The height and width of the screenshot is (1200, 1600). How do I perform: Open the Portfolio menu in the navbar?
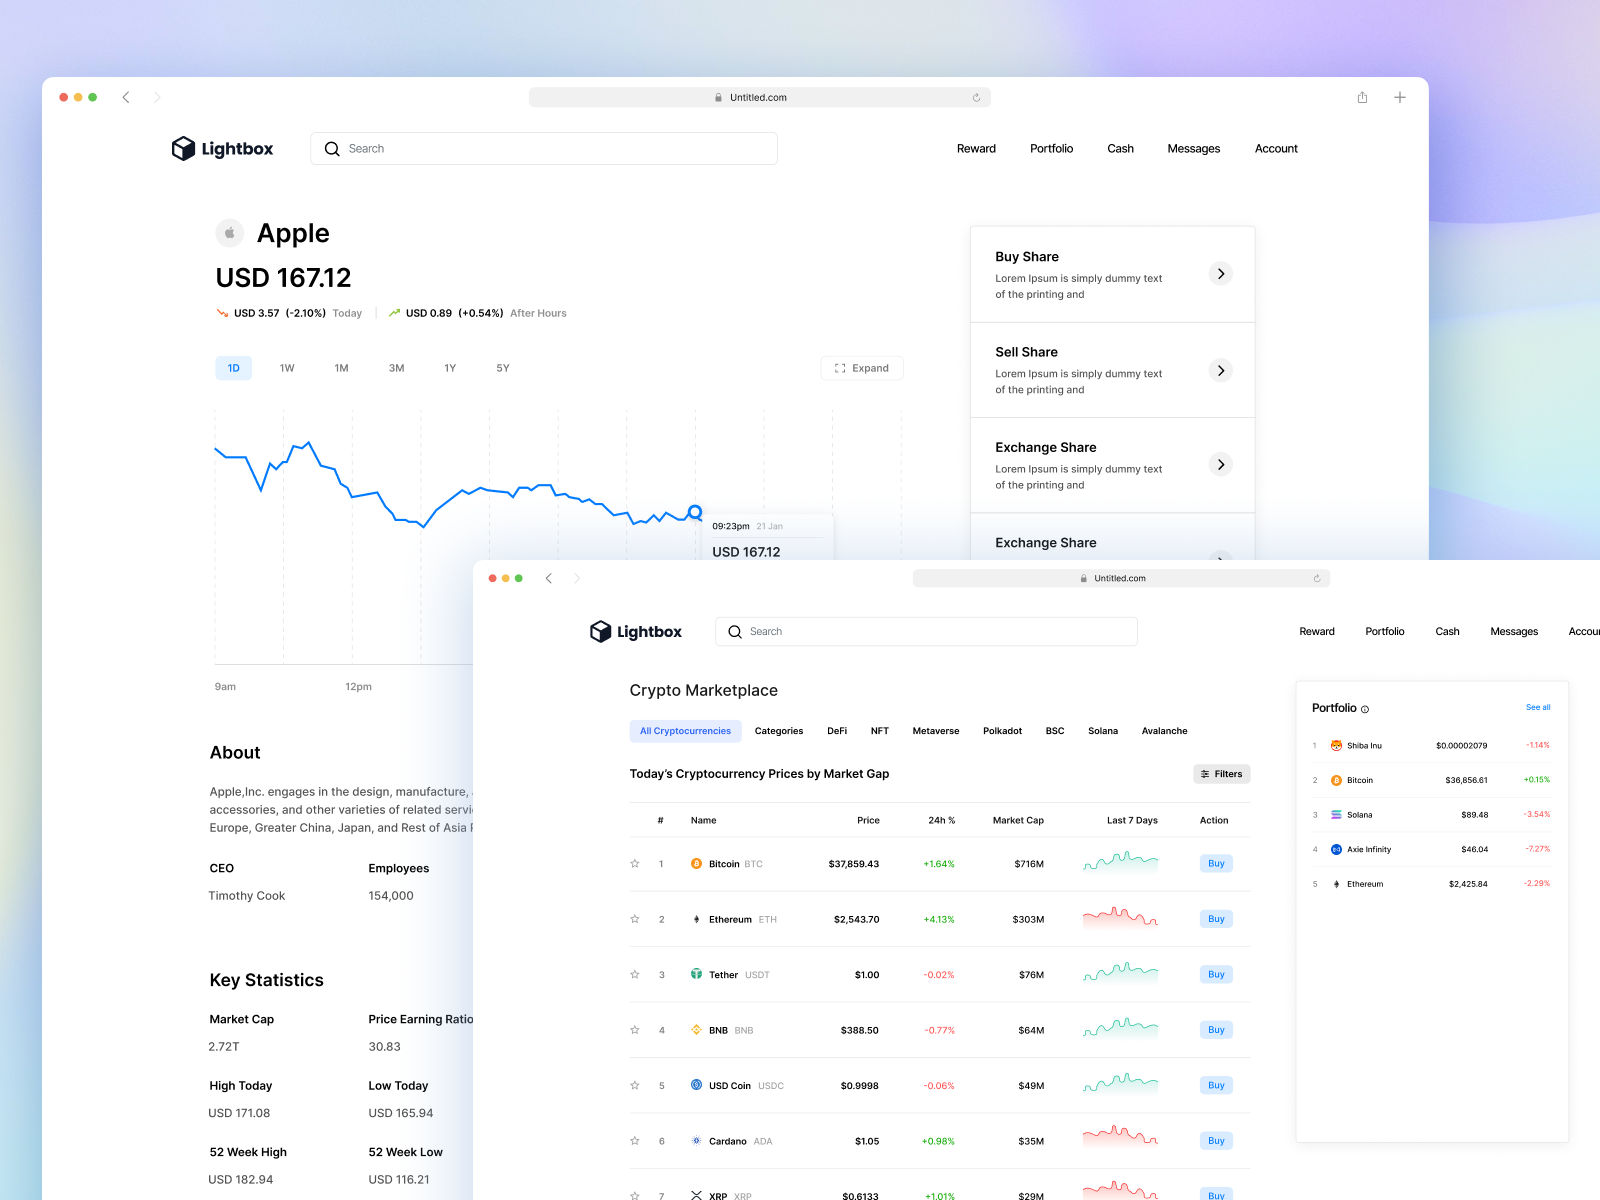coord(1051,148)
